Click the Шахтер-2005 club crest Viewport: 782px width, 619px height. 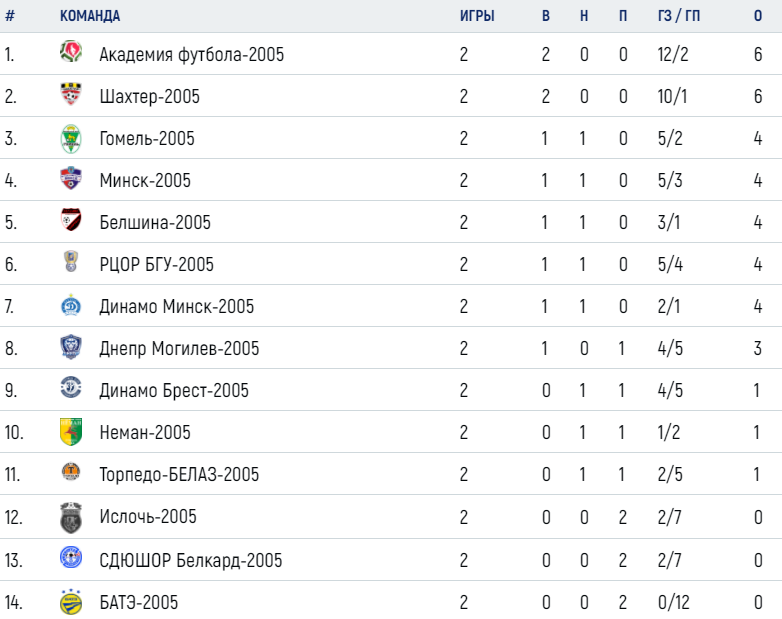[x=71, y=94]
